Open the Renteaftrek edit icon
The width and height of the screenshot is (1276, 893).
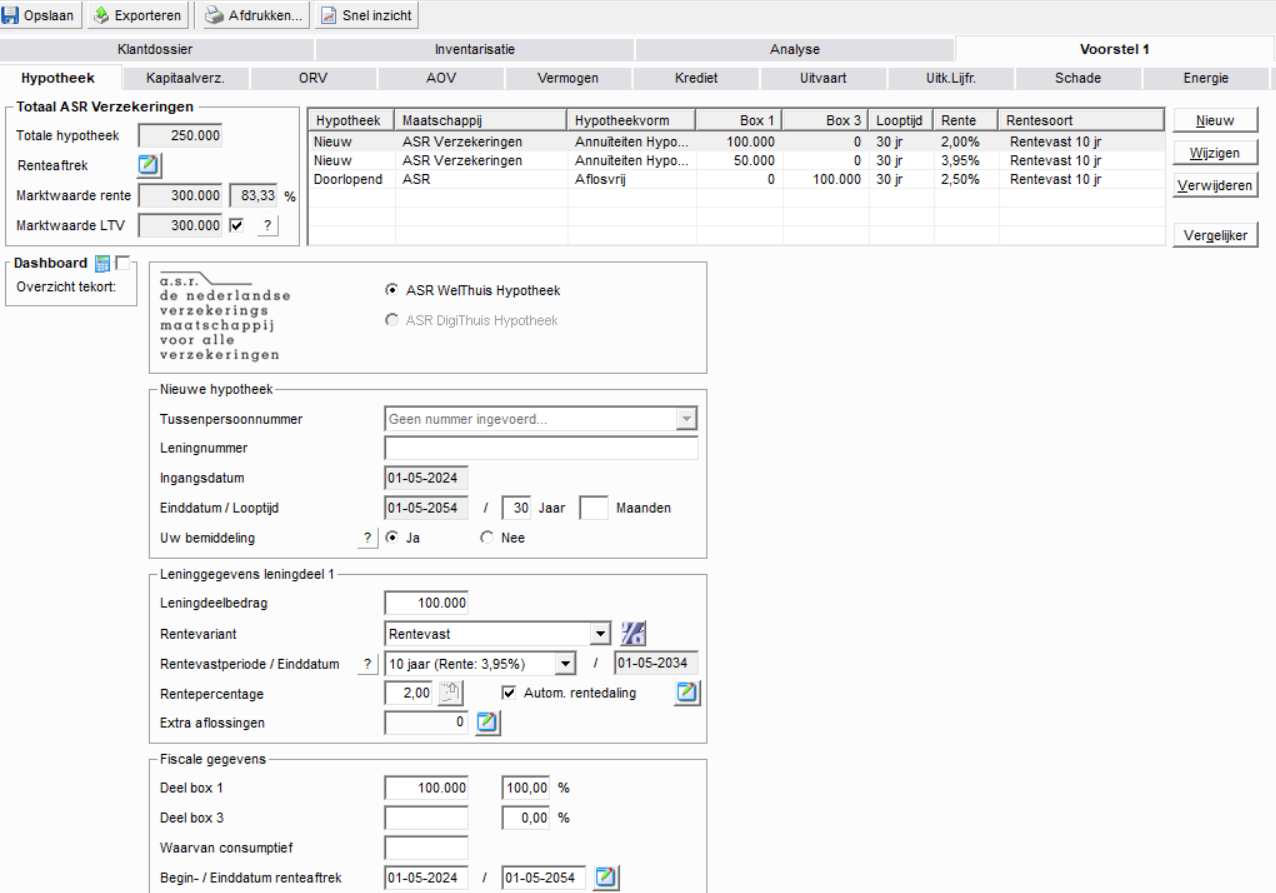149,165
